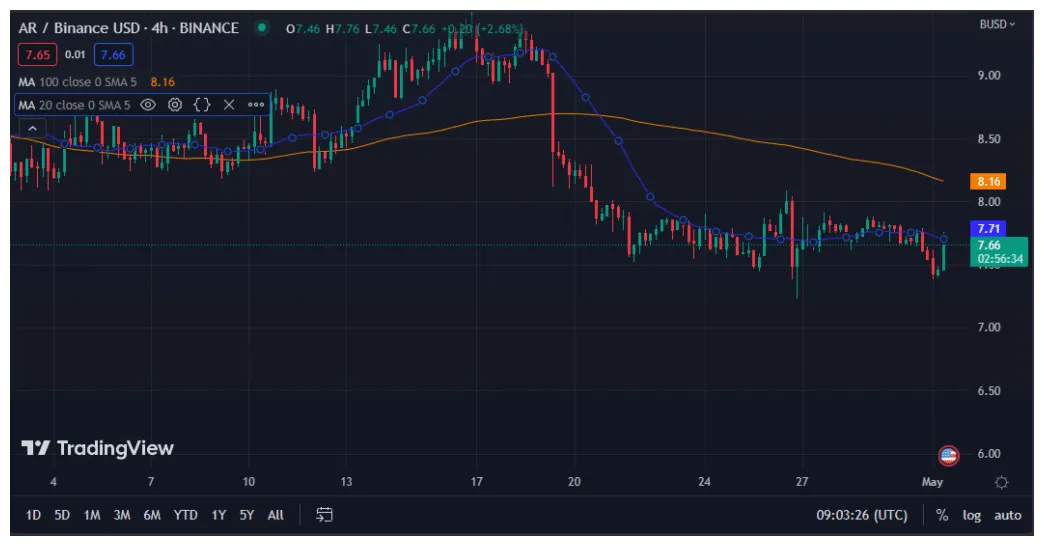Open the go-to-date calendar icon
The height and width of the screenshot is (546, 1044).
324,515
